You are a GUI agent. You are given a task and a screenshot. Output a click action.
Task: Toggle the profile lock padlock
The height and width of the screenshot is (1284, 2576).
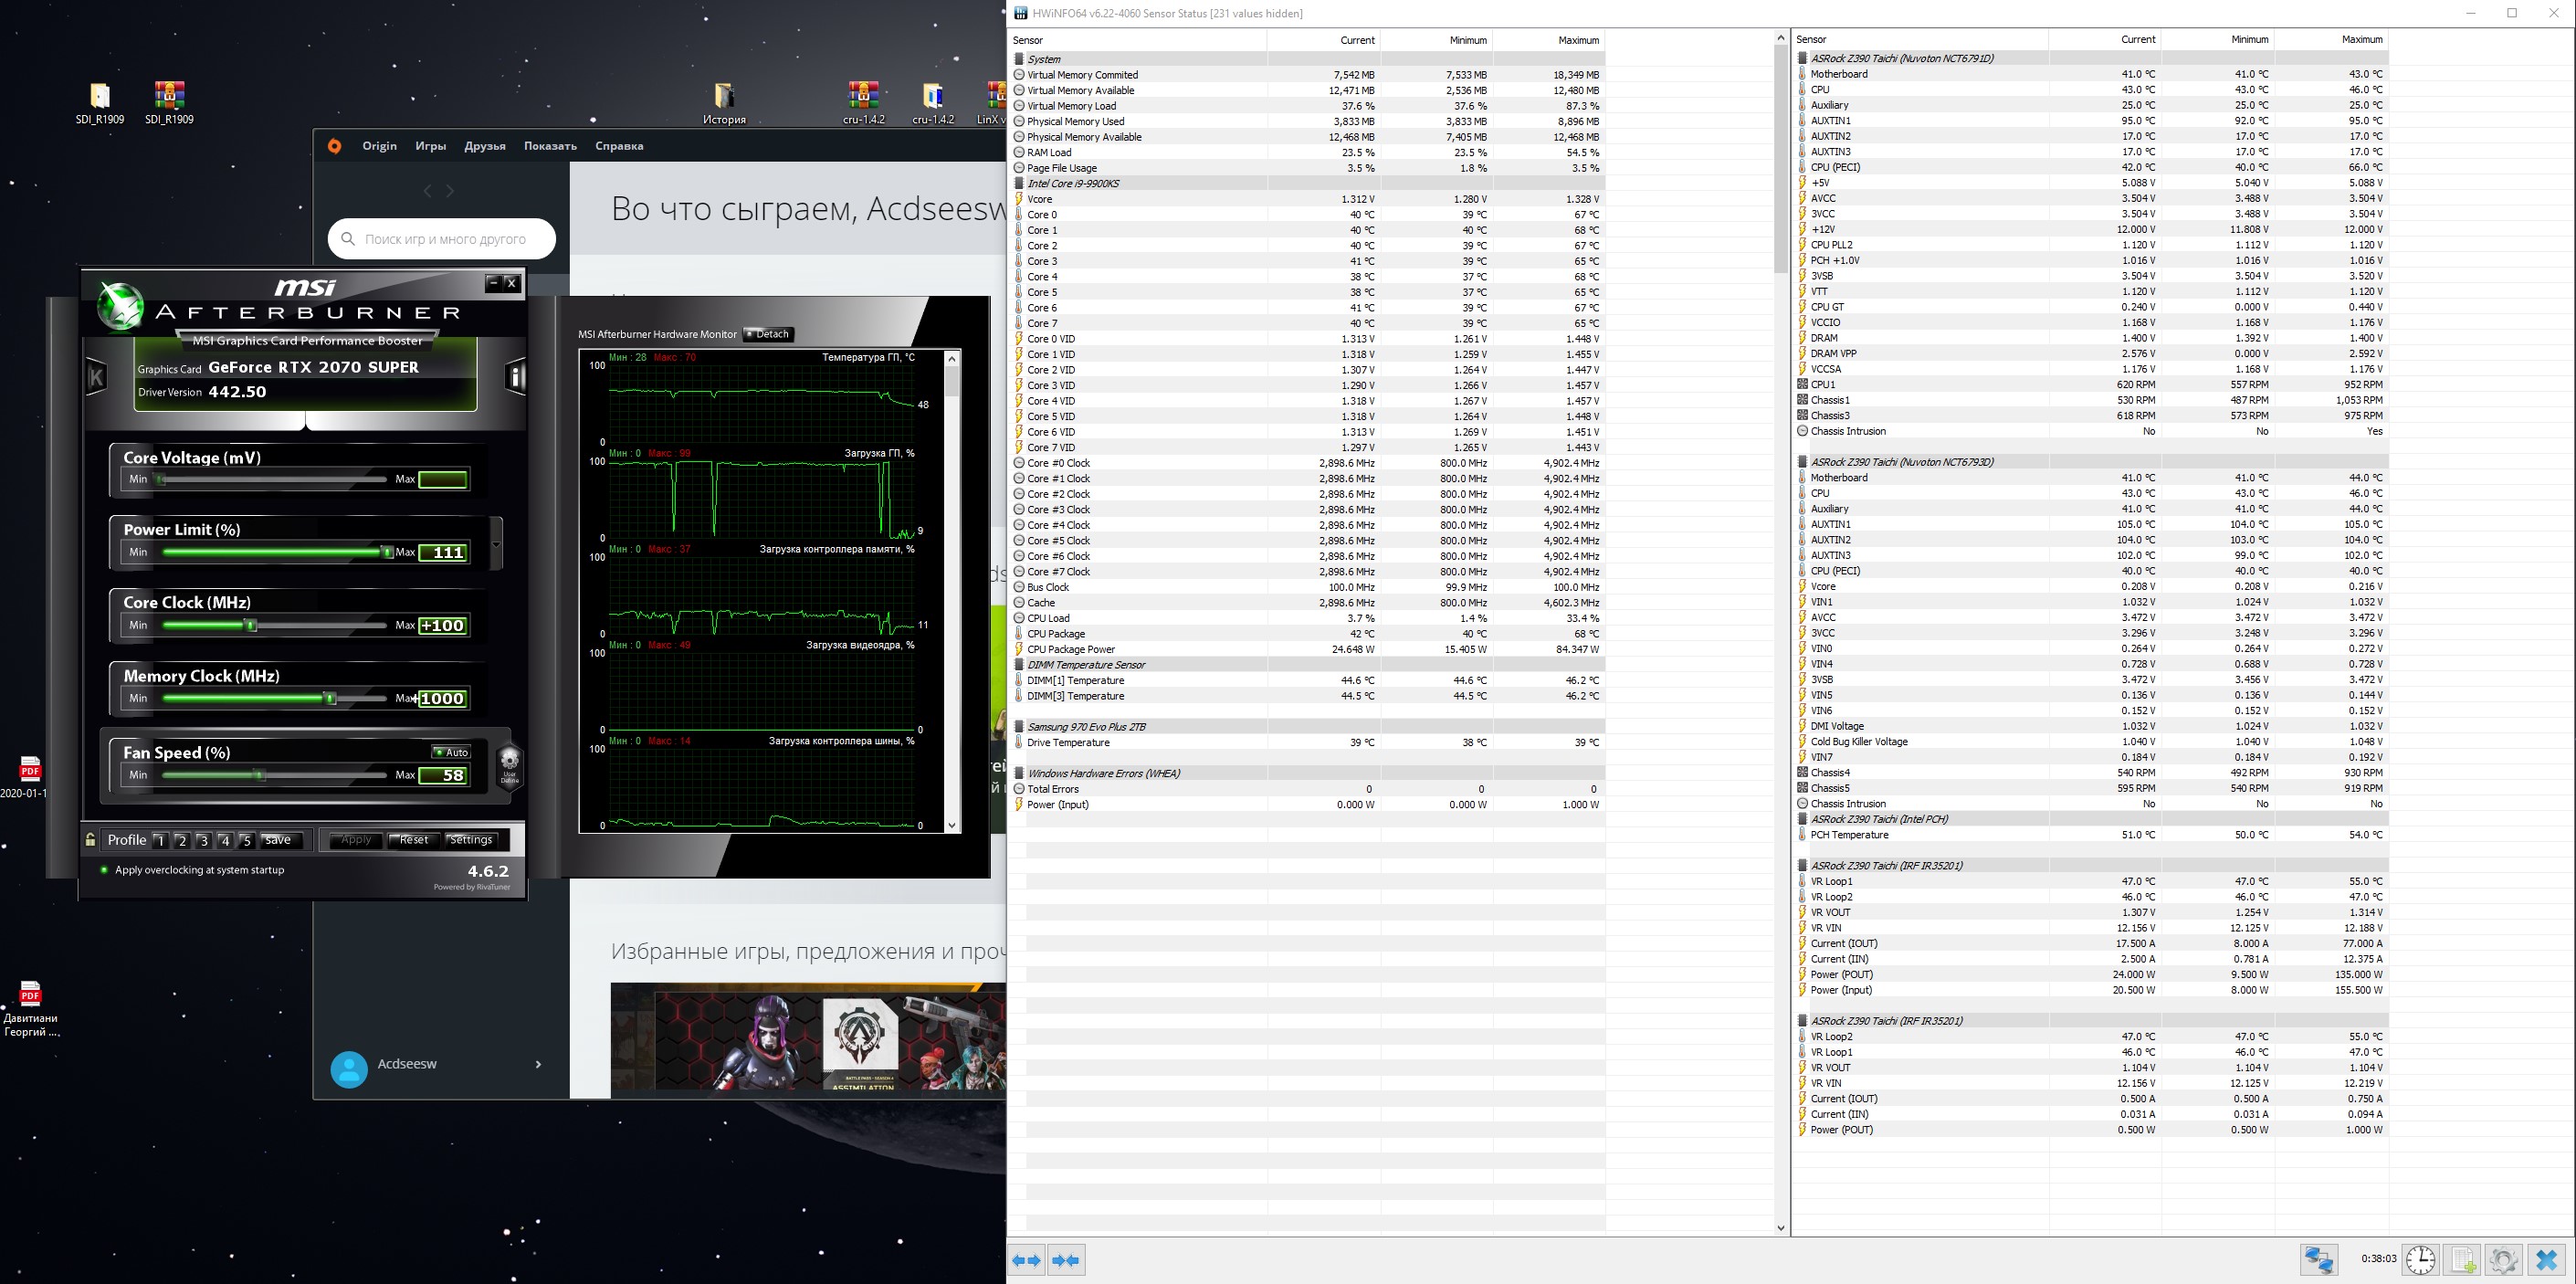coord(91,840)
